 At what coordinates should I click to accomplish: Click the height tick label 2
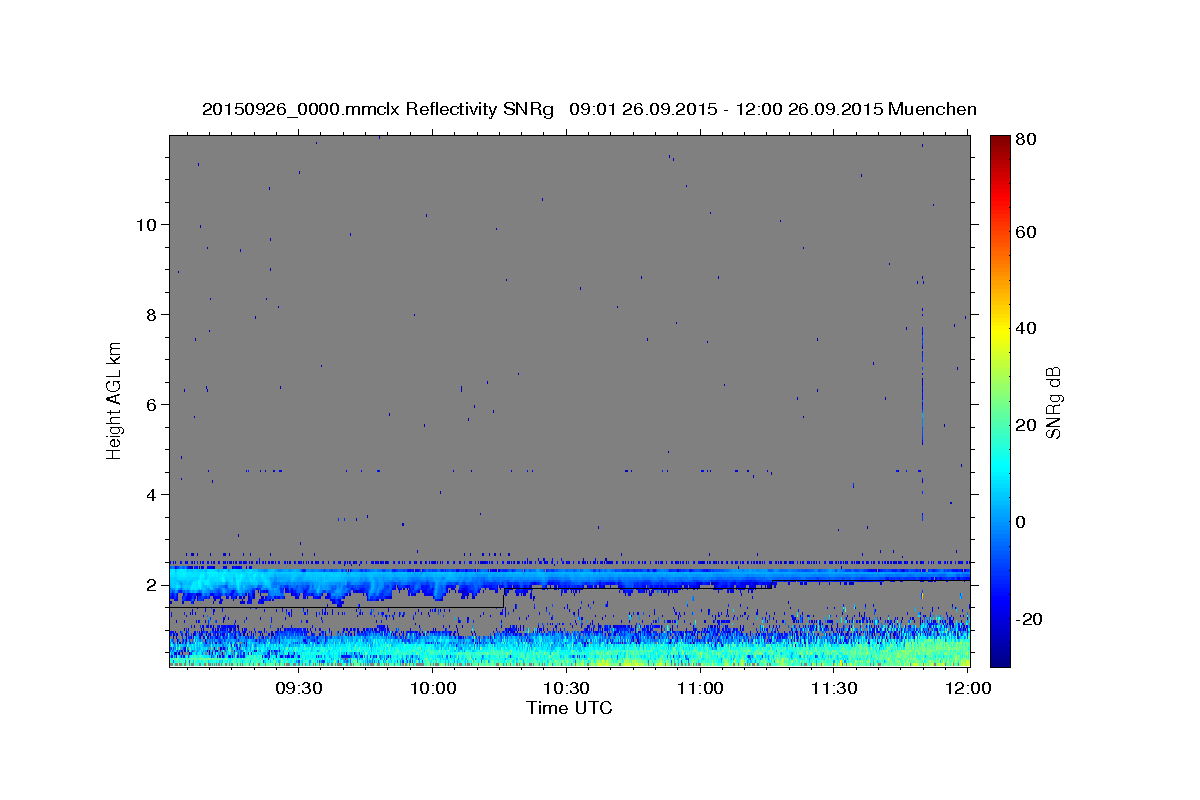pyautogui.click(x=152, y=584)
